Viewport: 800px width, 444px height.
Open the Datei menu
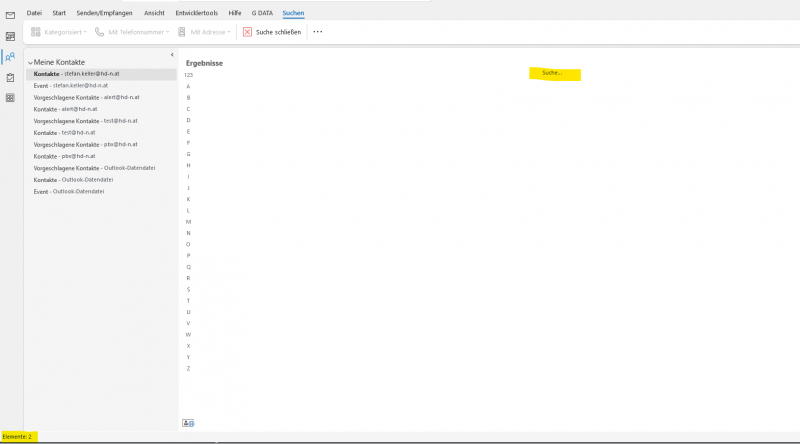pyautogui.click(x=34, y=13)
